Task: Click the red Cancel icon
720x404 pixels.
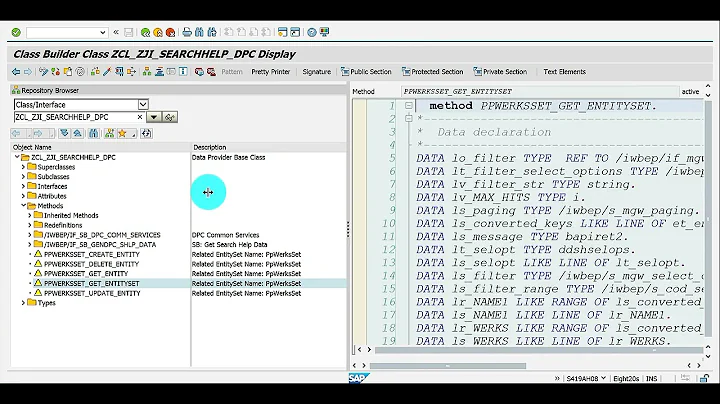Action: tap(170, 32)
